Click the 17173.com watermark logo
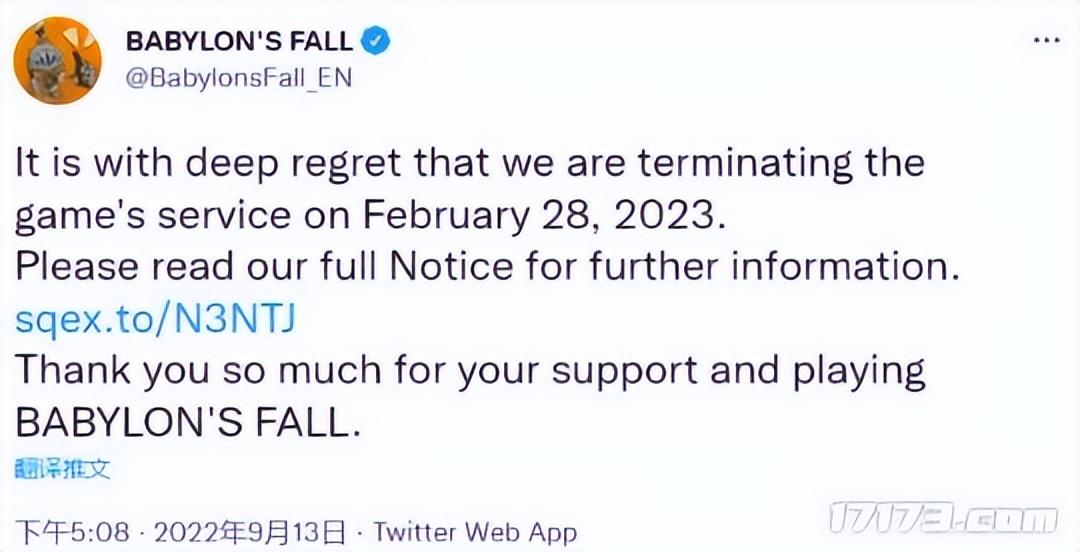Image resolution: width=1080 pixels, height=552 pixels. click(x=943, y=518)
